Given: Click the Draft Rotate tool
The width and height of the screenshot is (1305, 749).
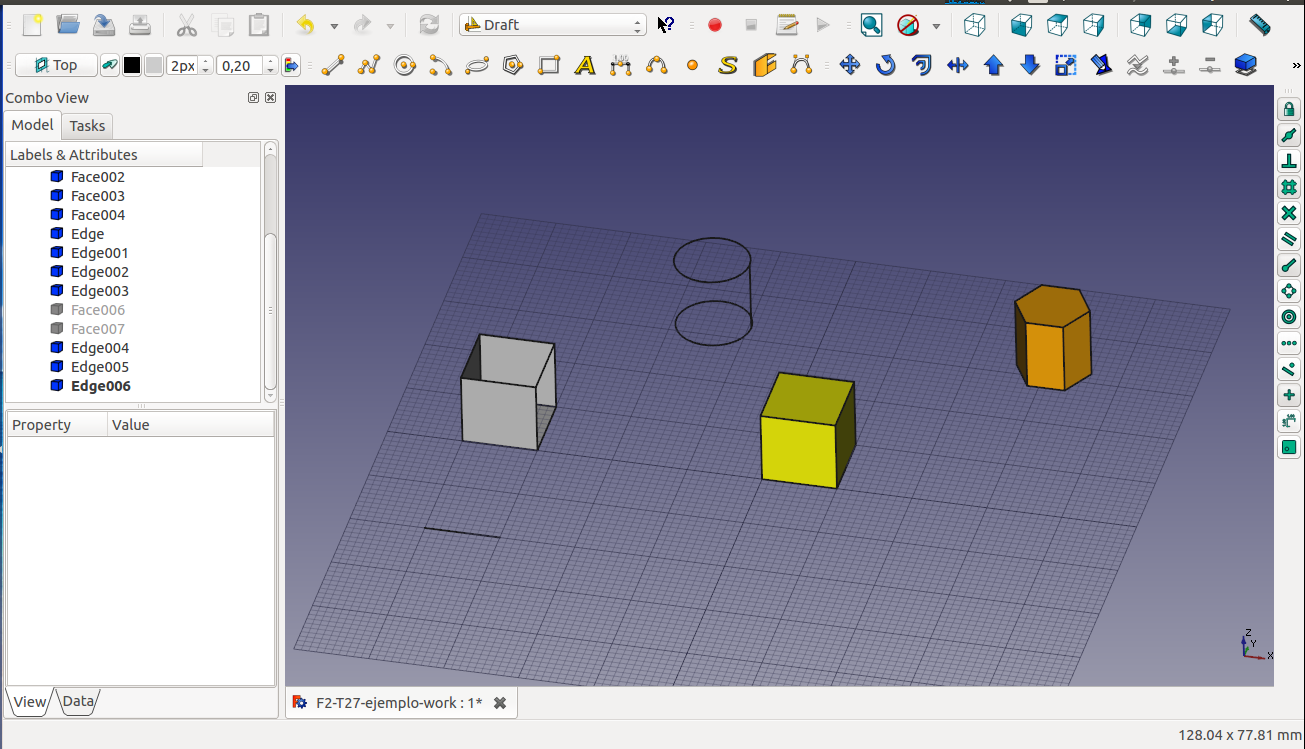Looking at the screenshot, I should pyautogui.click(x=886, y=66).
